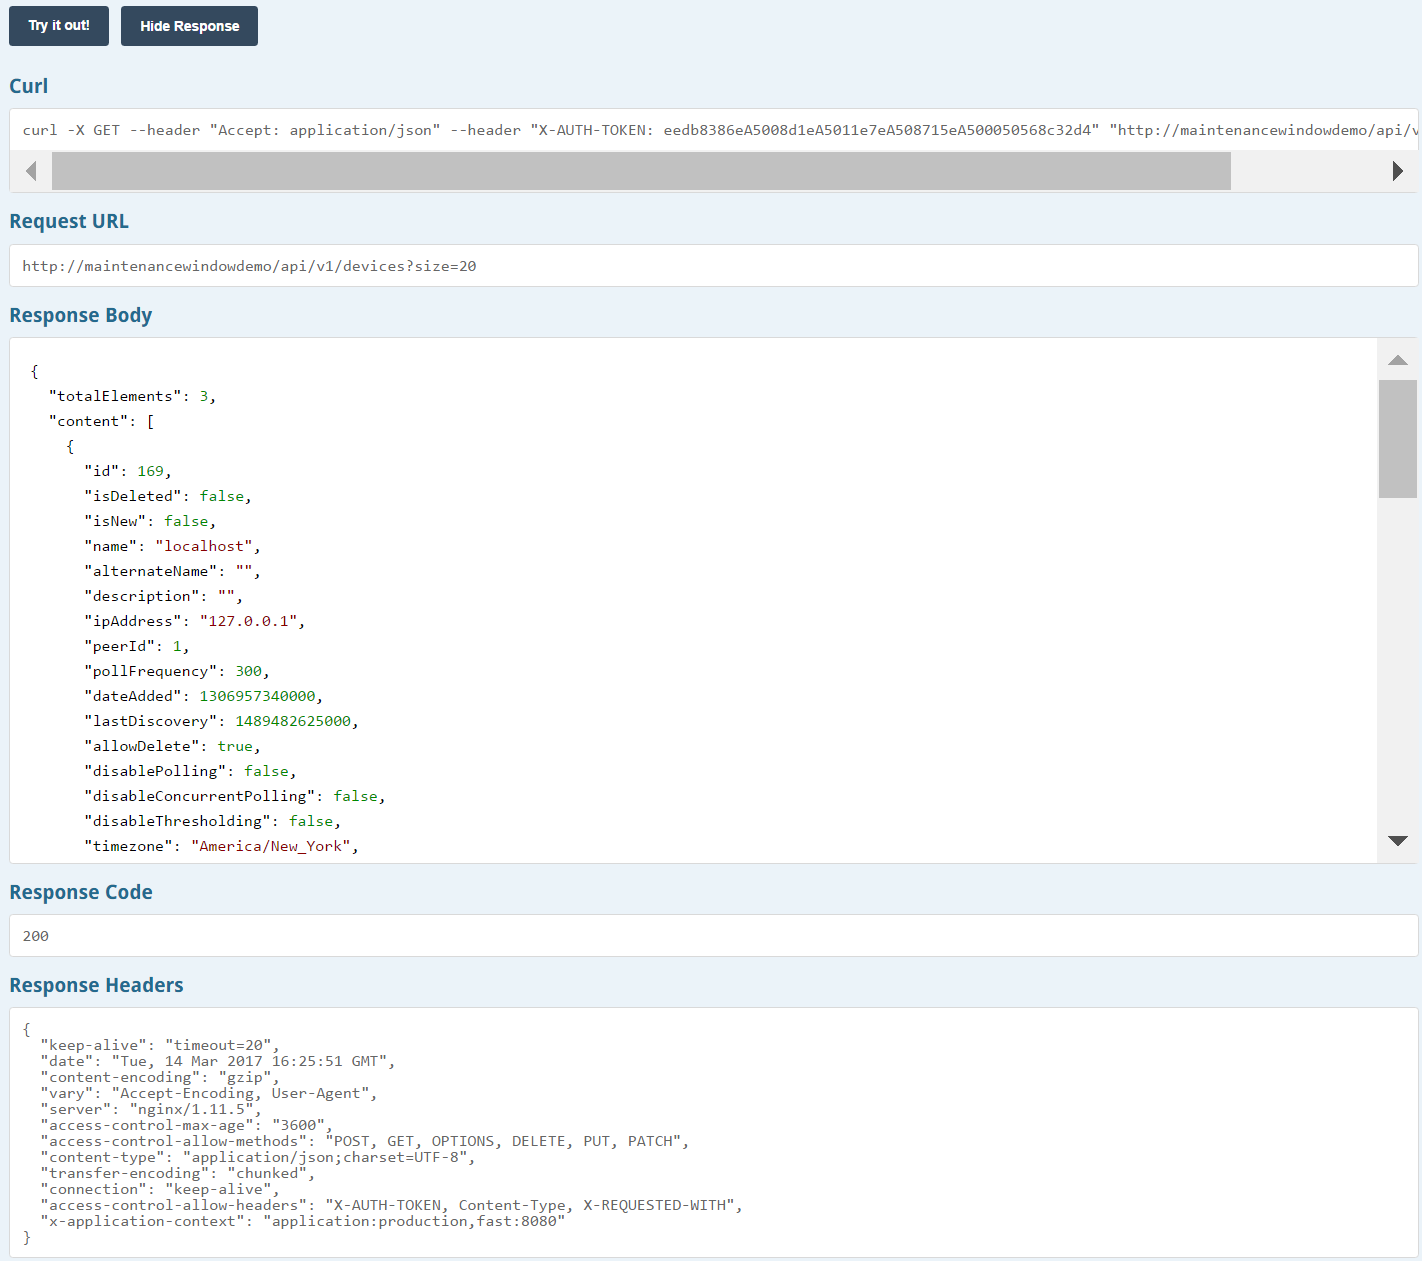Viewport: 1422px width, 1261px height.
Task: Click the "name": "localhost" line
Action: point(172,546)
